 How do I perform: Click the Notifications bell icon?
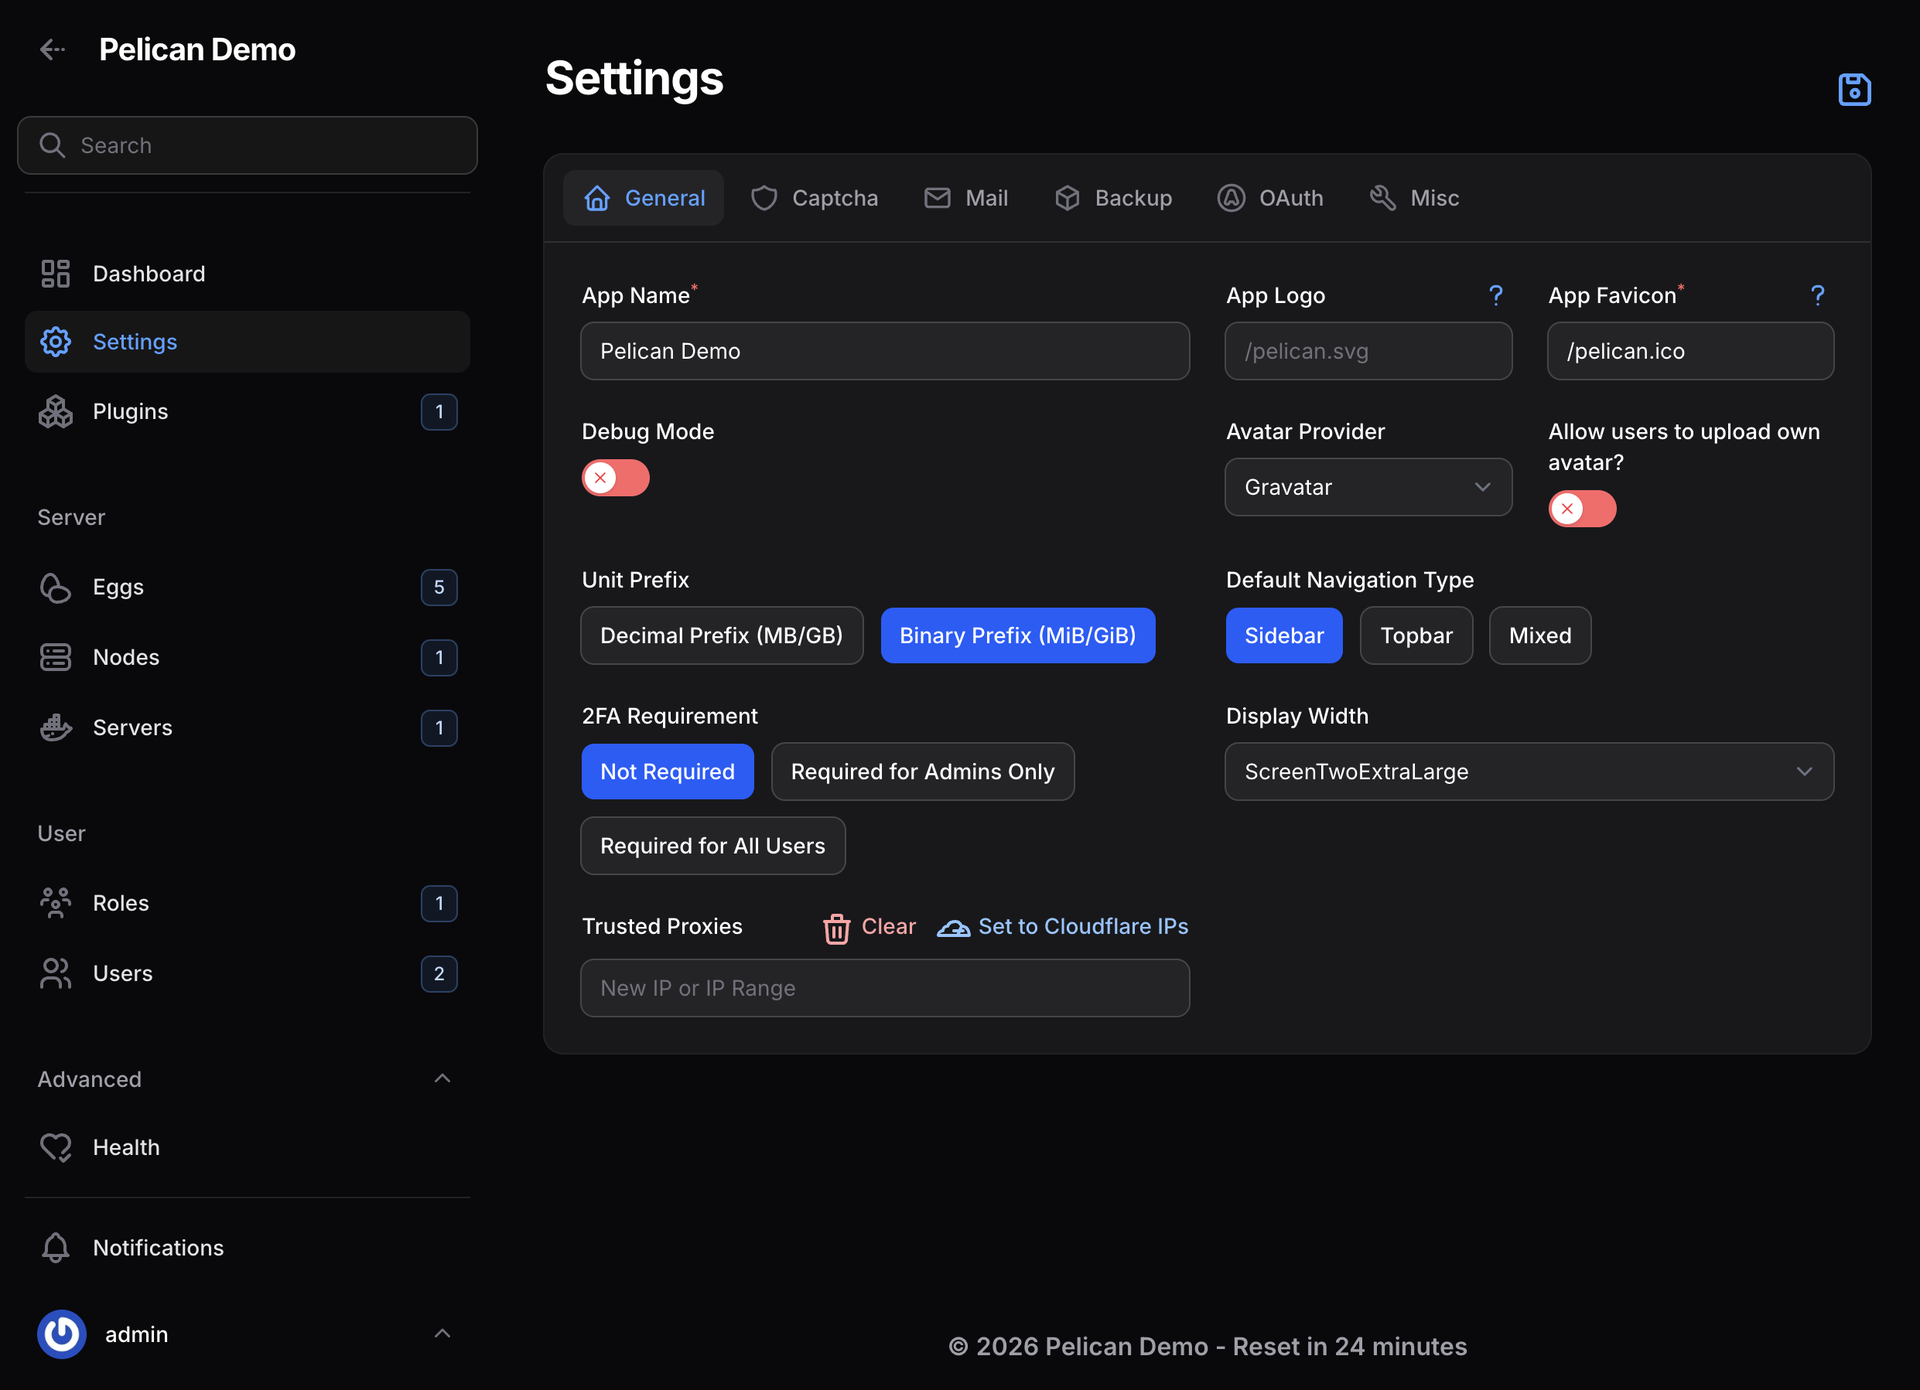point(55,1248)
